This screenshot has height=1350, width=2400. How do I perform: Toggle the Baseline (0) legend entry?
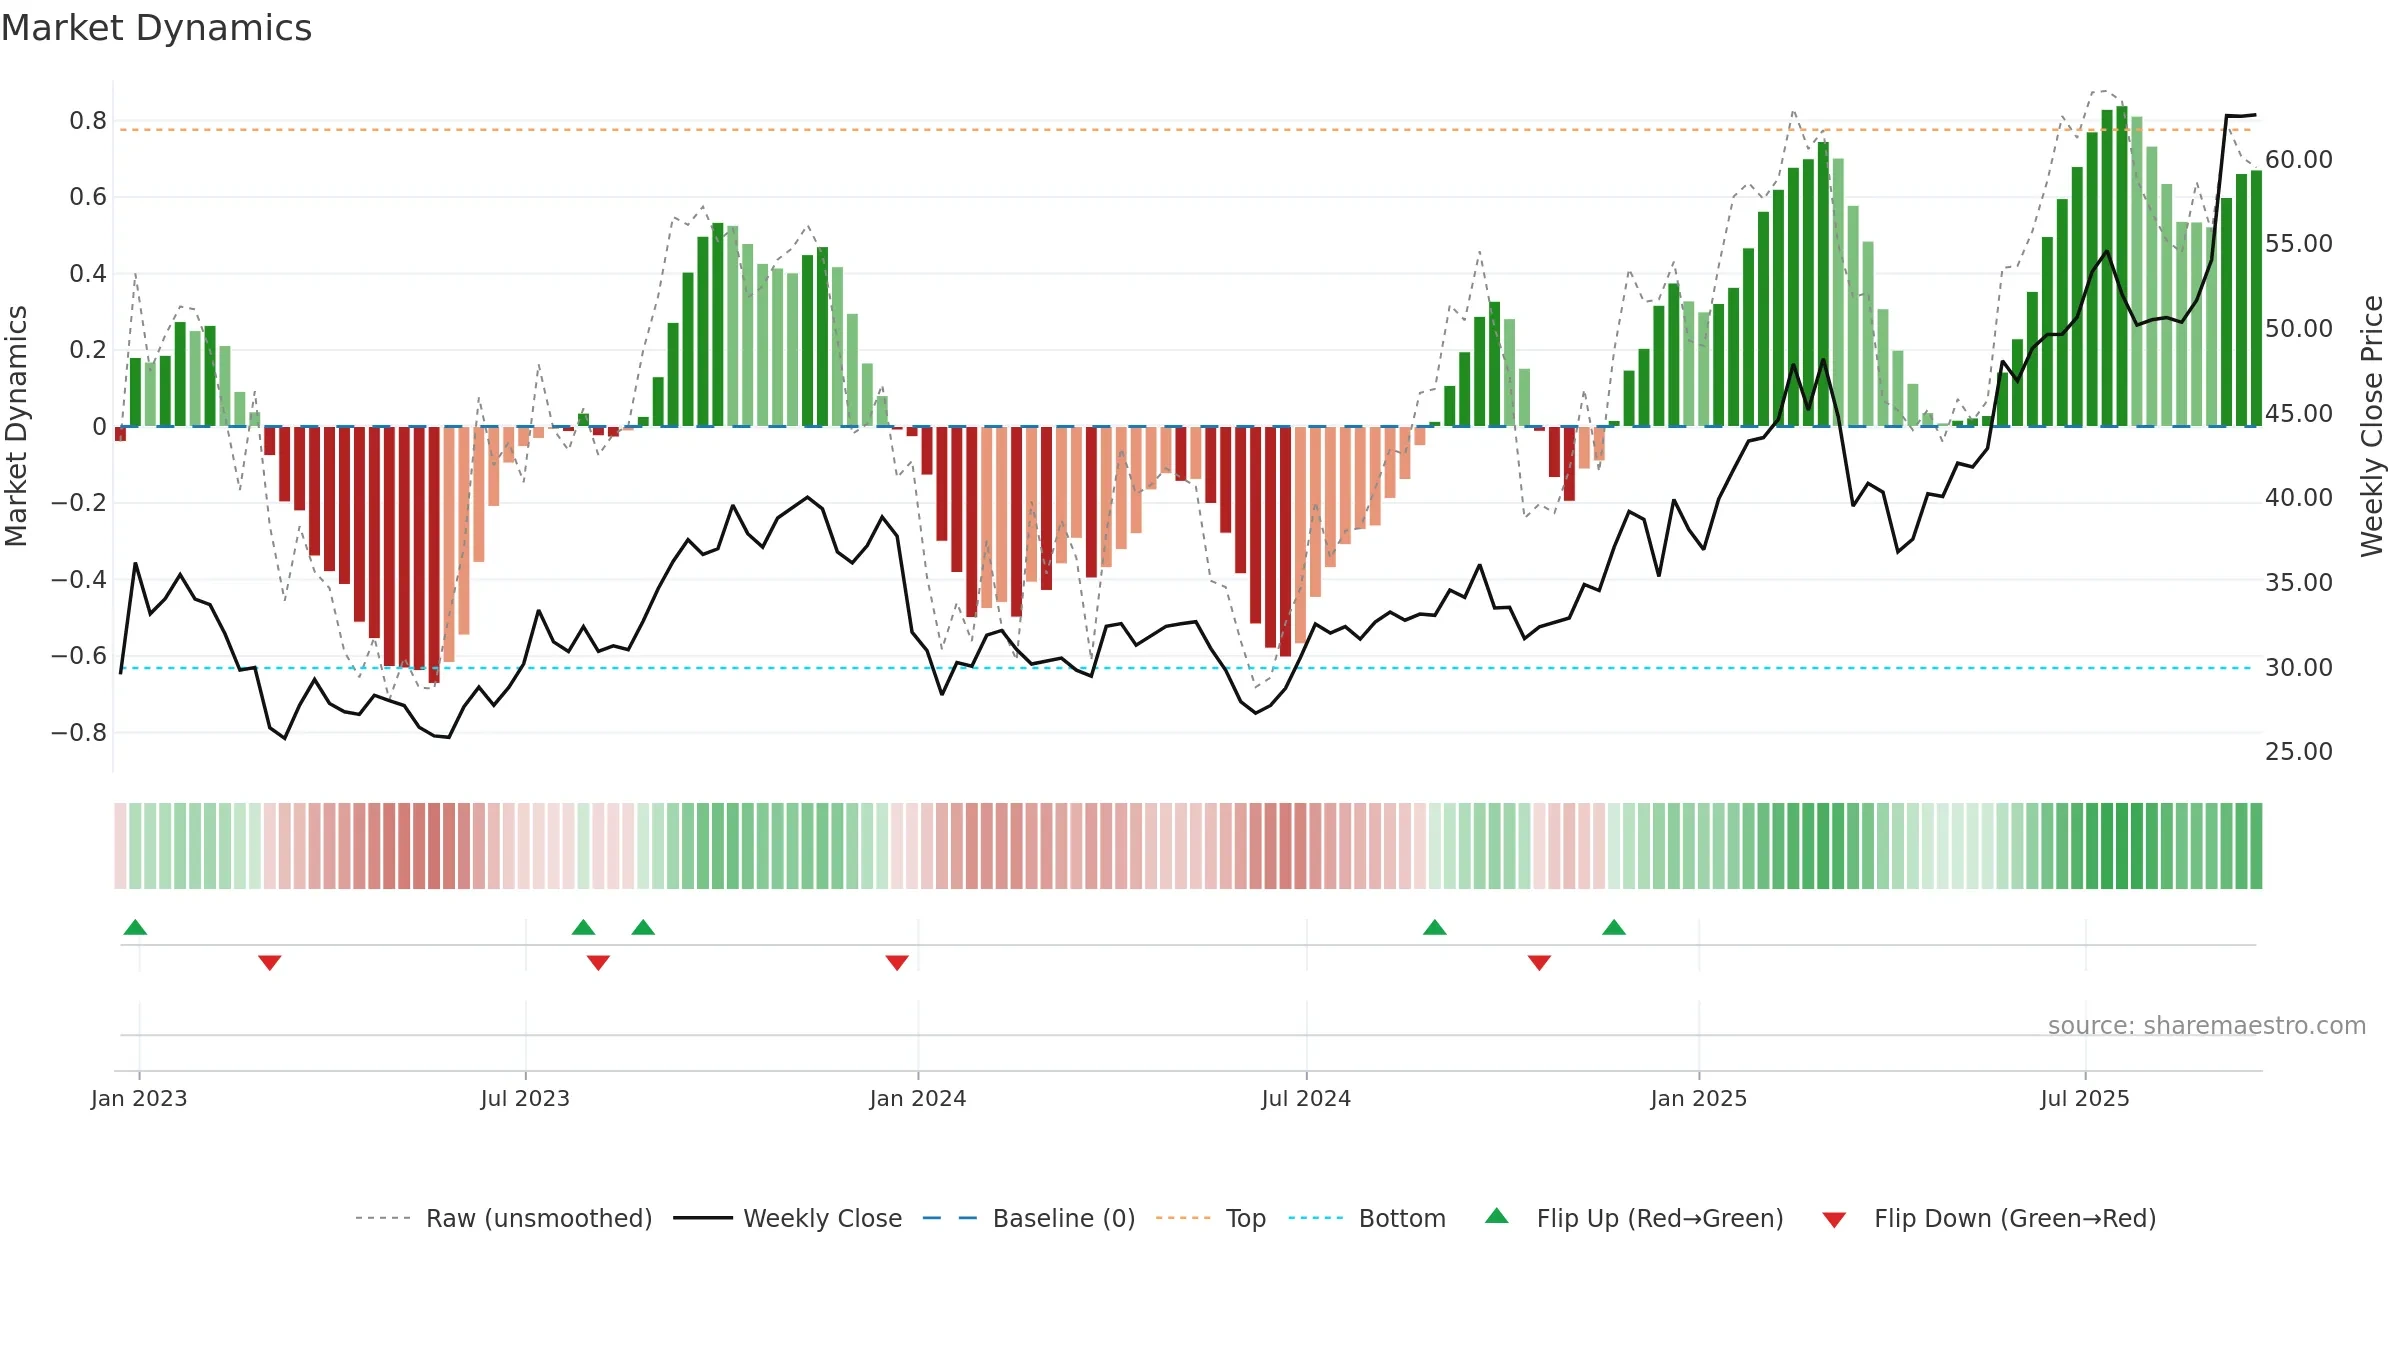pyautogui.click(x=1029, y=1218)
